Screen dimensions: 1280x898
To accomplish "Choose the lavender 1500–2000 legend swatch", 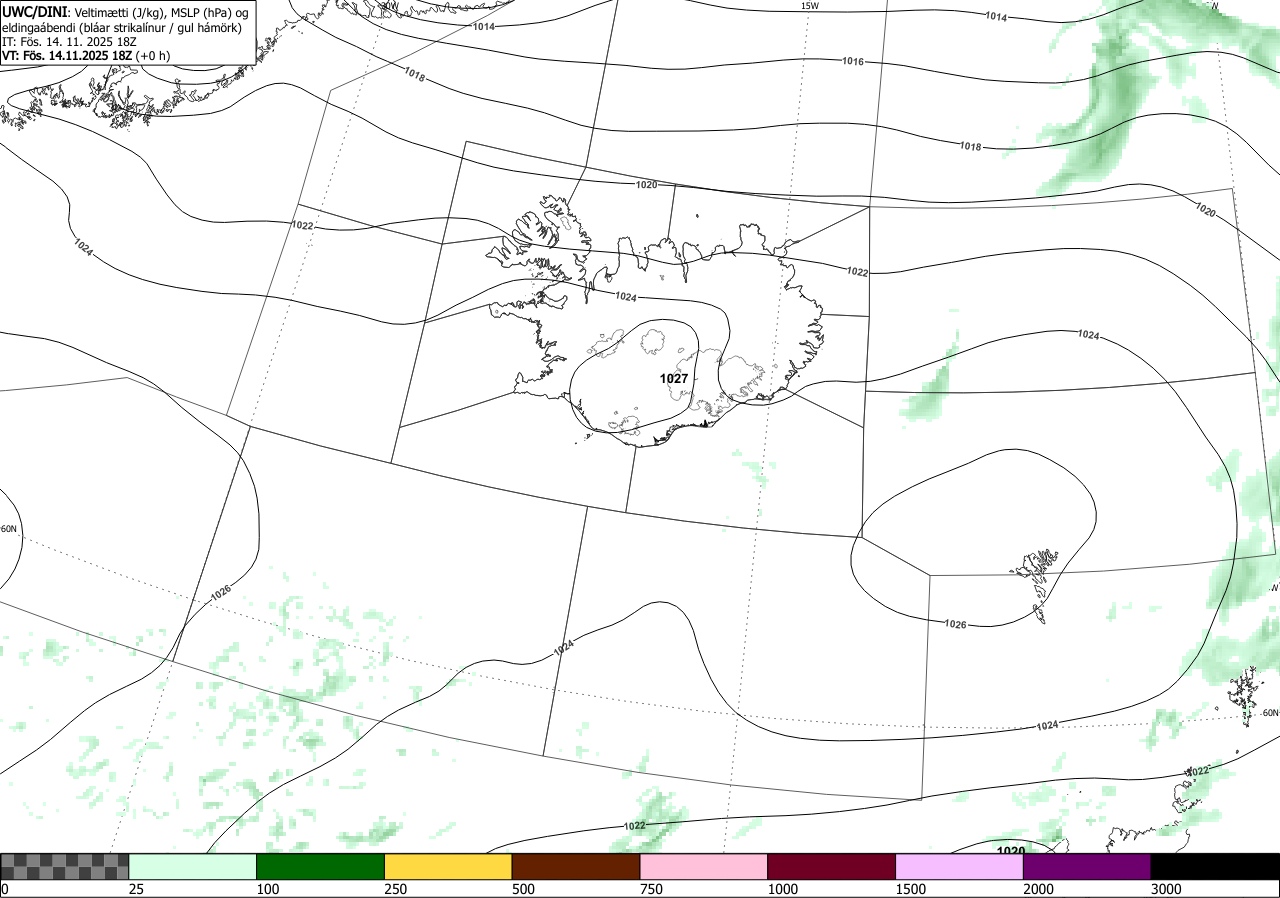I will [960, 866].
